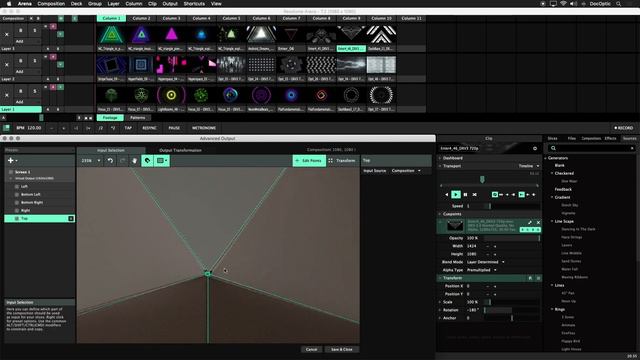Pause the clip in the Transport section

[x=465, y=195]
